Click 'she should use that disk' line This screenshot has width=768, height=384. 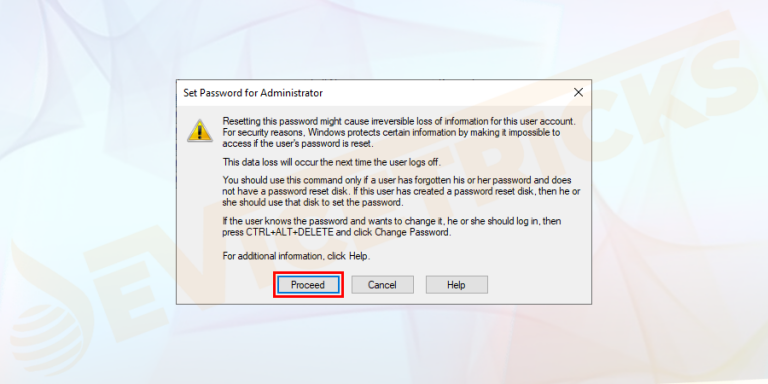[x=312, y=202]
